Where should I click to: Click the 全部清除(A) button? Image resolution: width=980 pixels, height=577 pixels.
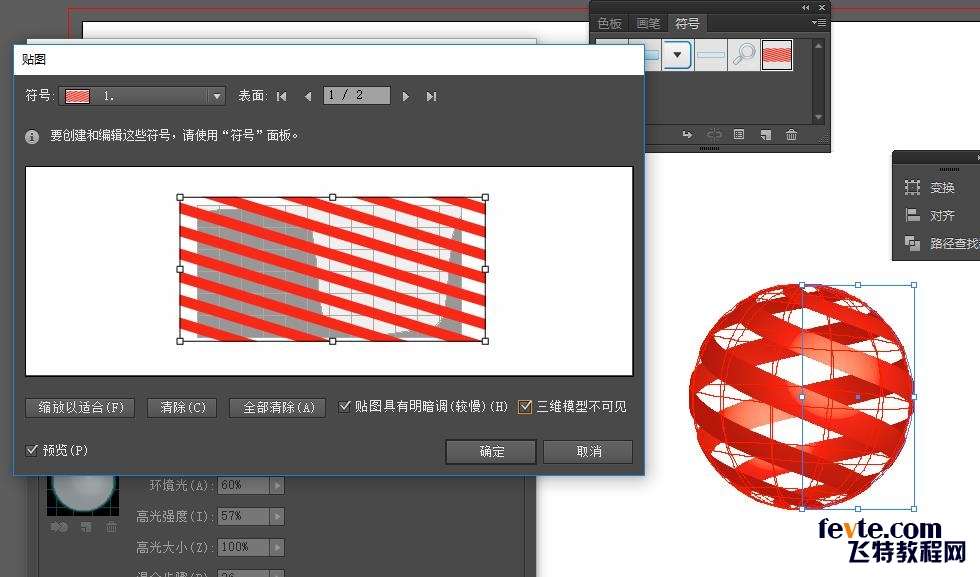[278, 408]
